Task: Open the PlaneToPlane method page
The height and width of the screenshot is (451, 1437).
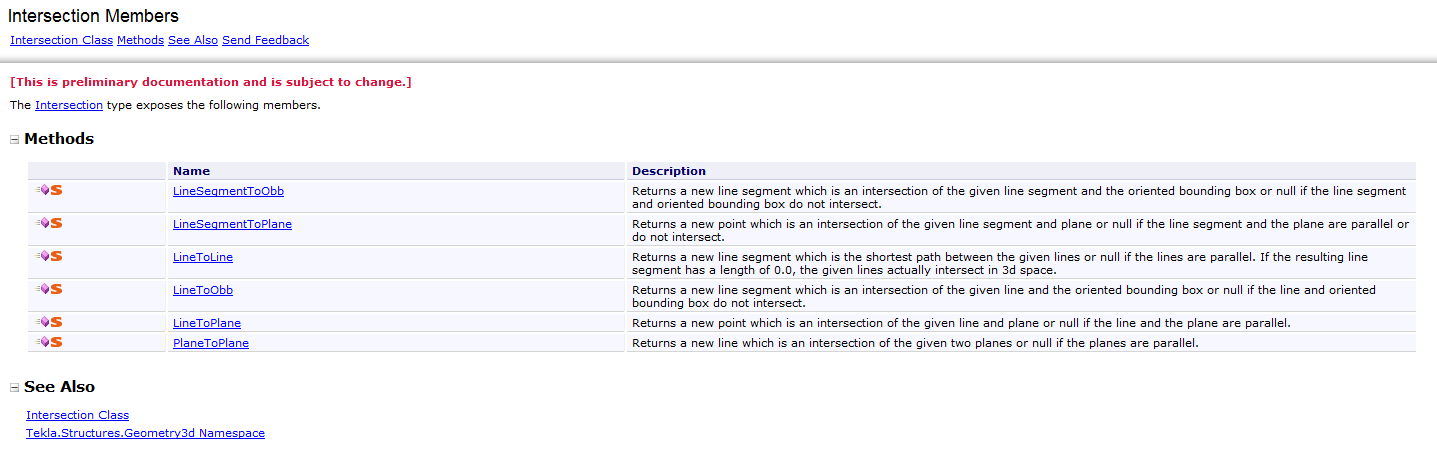Action: point(211,343)
